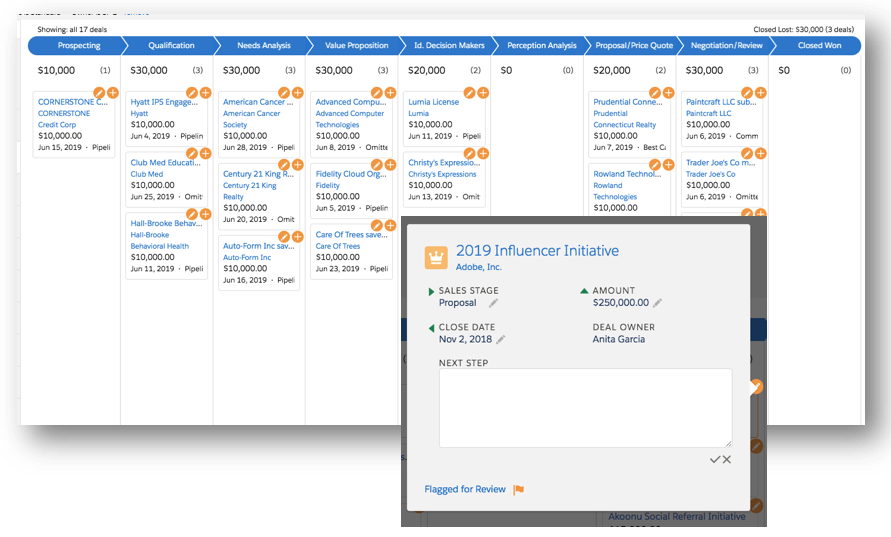Confirm next step with checkmark icon
This screenshot has width=891, height=537.
pyautogui.click(x=715, y=460)
